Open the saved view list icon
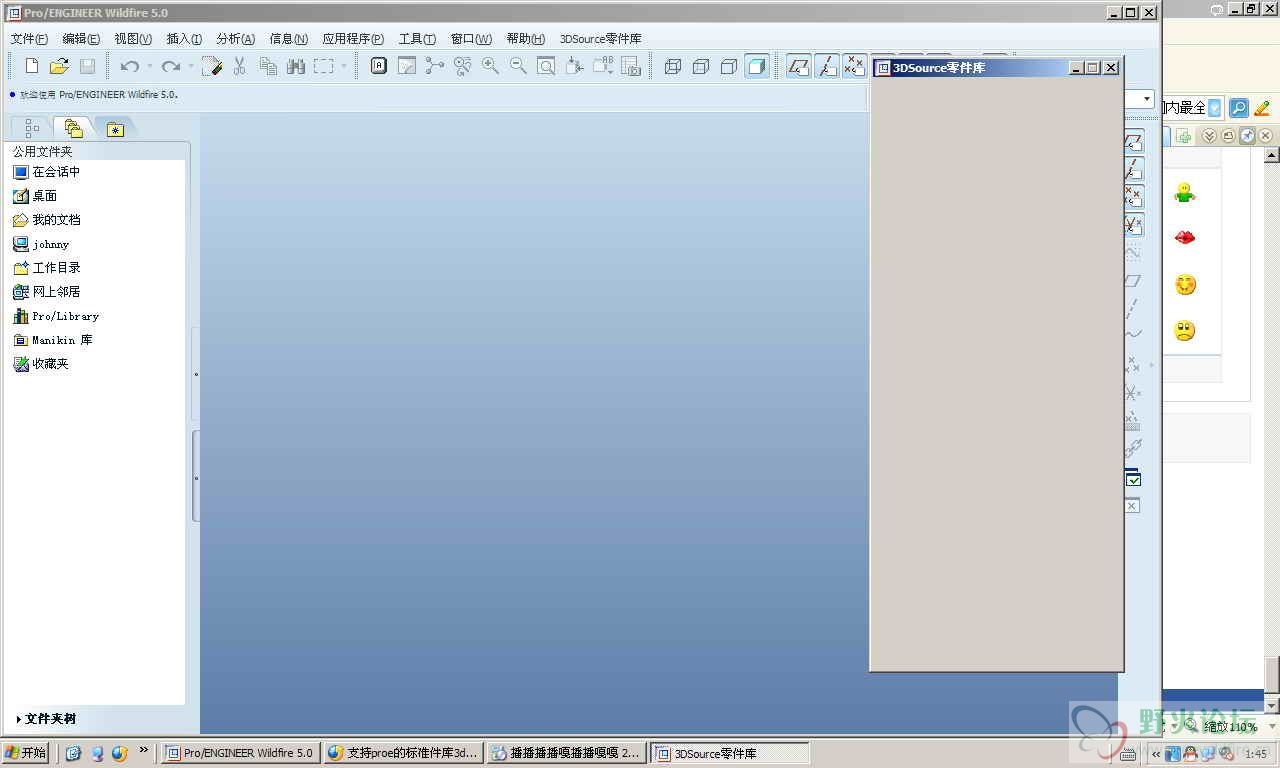 (603, 66)
